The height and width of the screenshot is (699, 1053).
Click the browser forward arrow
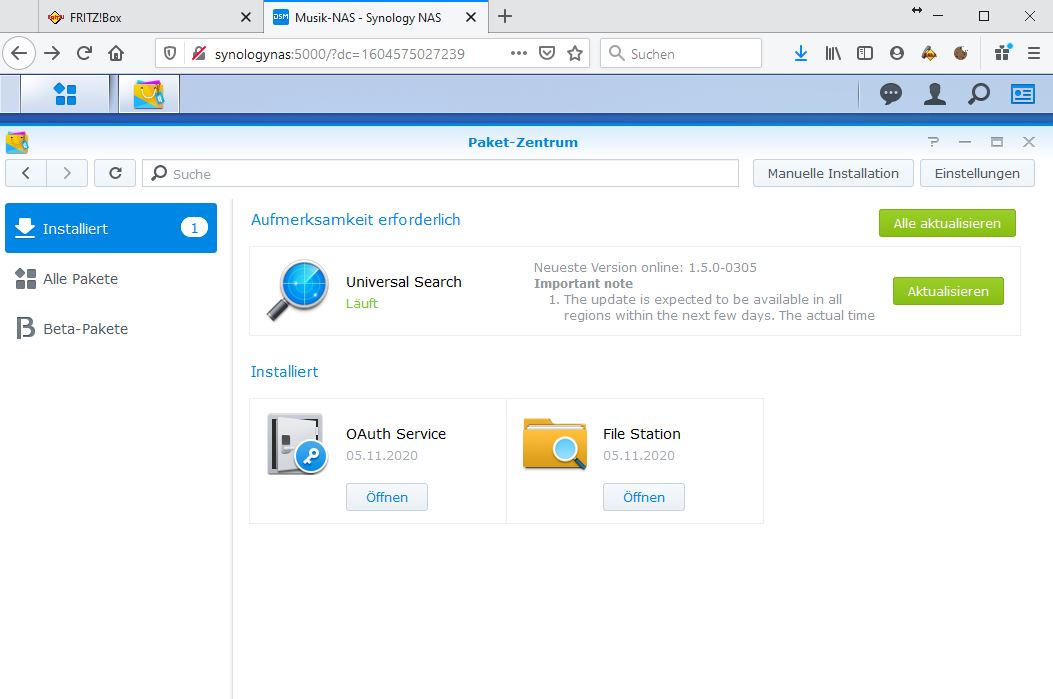pyautogui.click(x=52, y=54)
